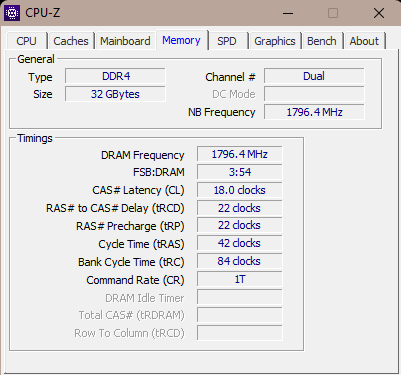This screenshot has height=375, width=401.
Task: Click the DRAM Idle Timer label
Action: (145, 298)
